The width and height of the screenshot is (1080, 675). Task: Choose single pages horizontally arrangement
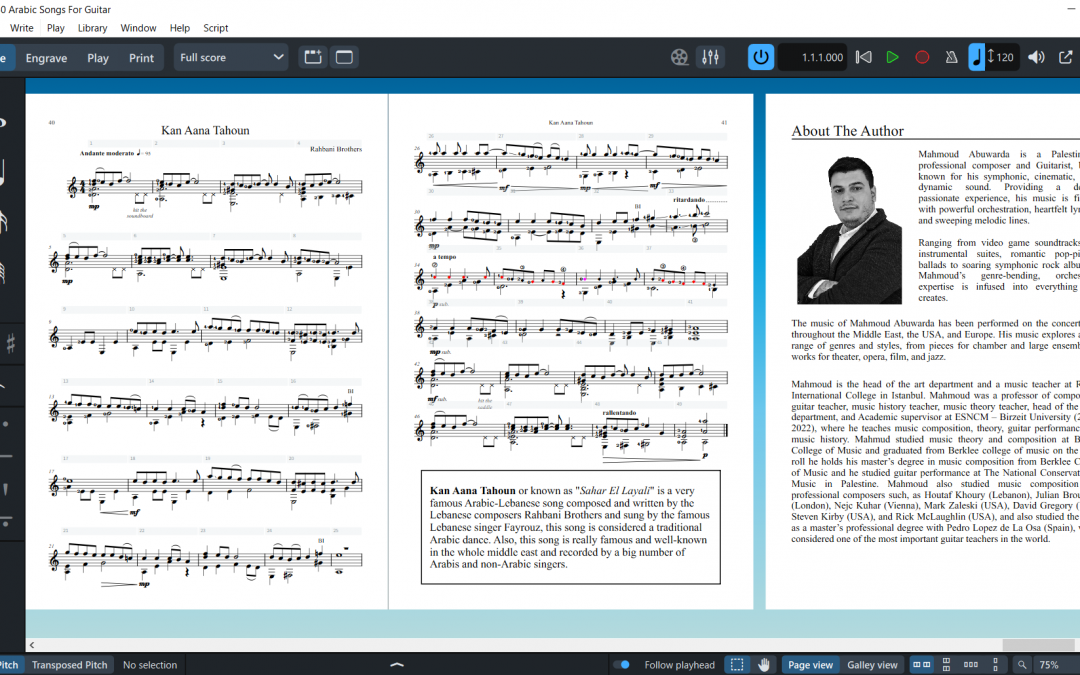coord(970,665)
